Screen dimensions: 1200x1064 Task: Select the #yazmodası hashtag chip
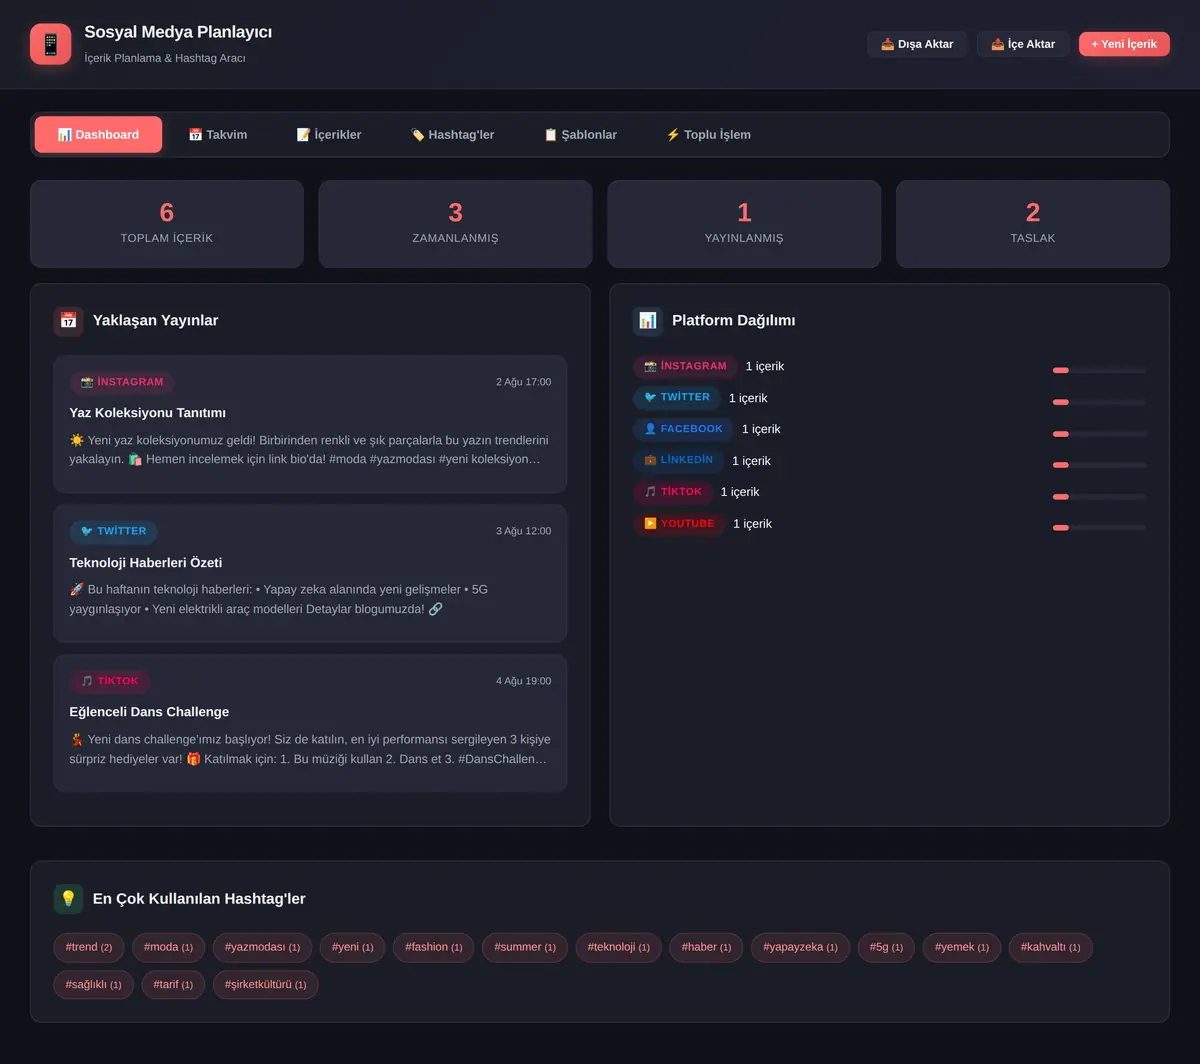tap(262, 947)
